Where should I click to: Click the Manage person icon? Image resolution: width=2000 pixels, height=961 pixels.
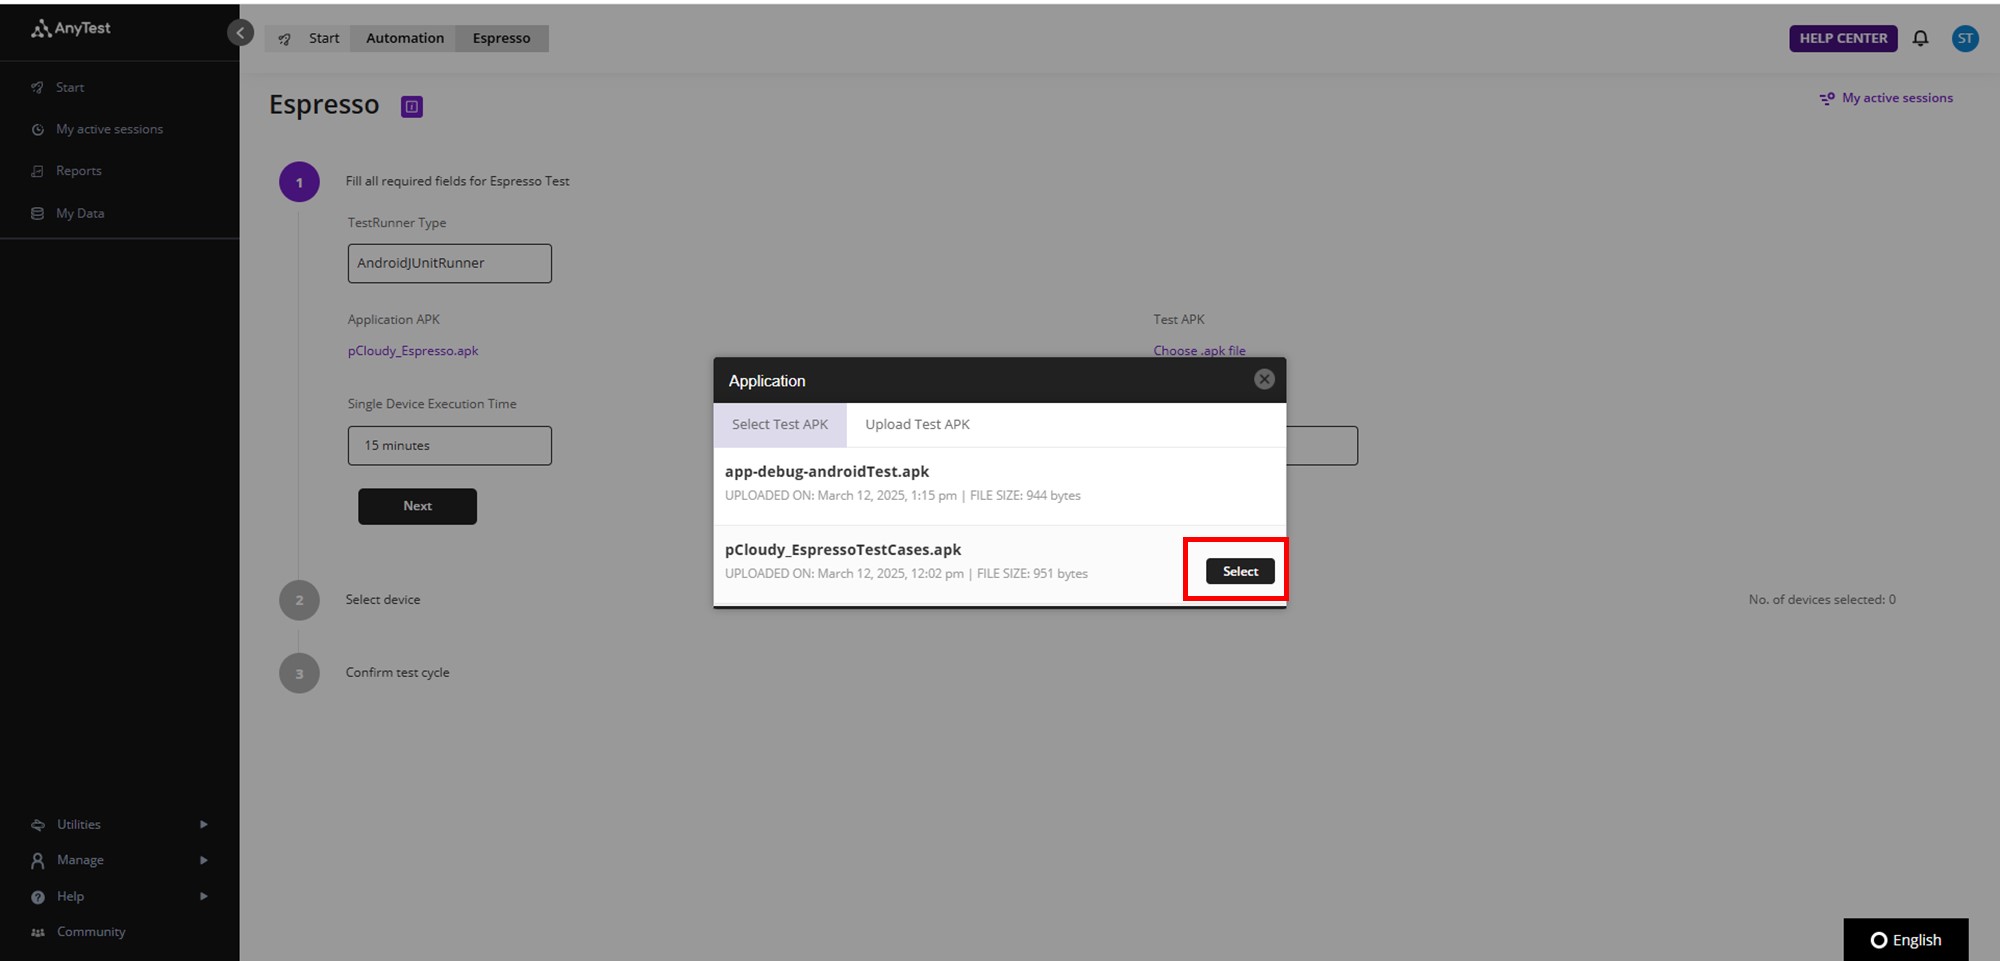click(x=38, y=860)
